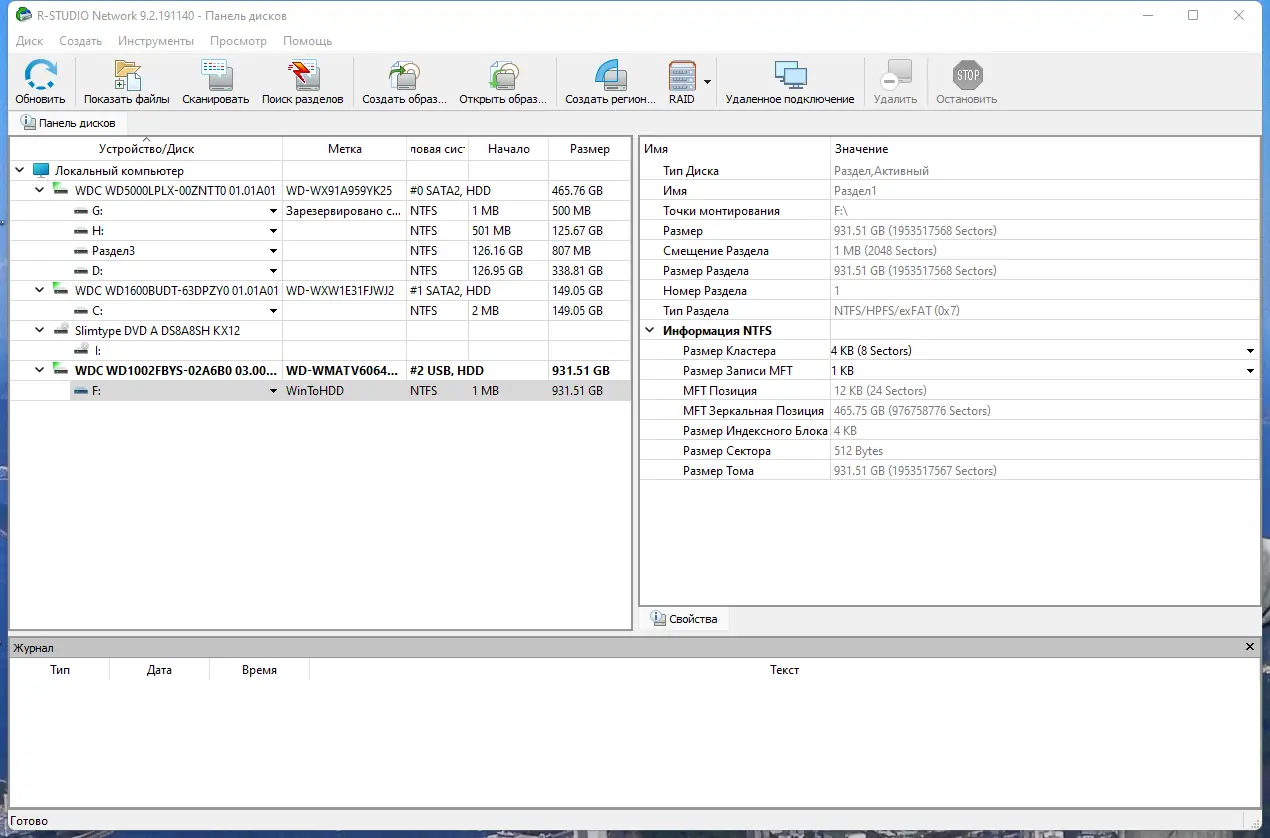This screenshot has height=838, width=1270.
Task: Collapse the WDC WD5000LPLX drive node
Action: (x=40, y=191)
